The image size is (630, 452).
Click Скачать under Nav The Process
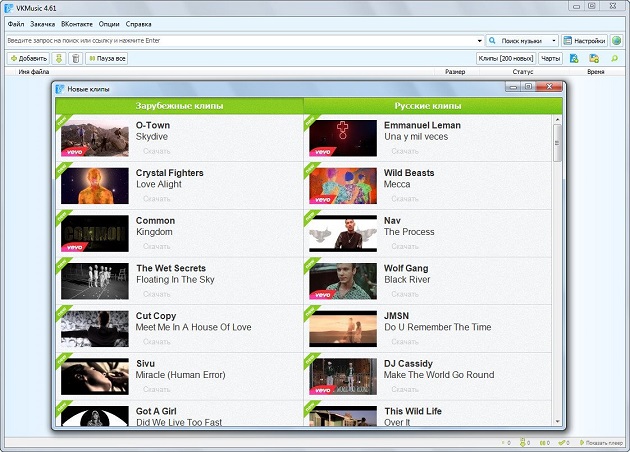pyautogui.click(x=405, y=246)
